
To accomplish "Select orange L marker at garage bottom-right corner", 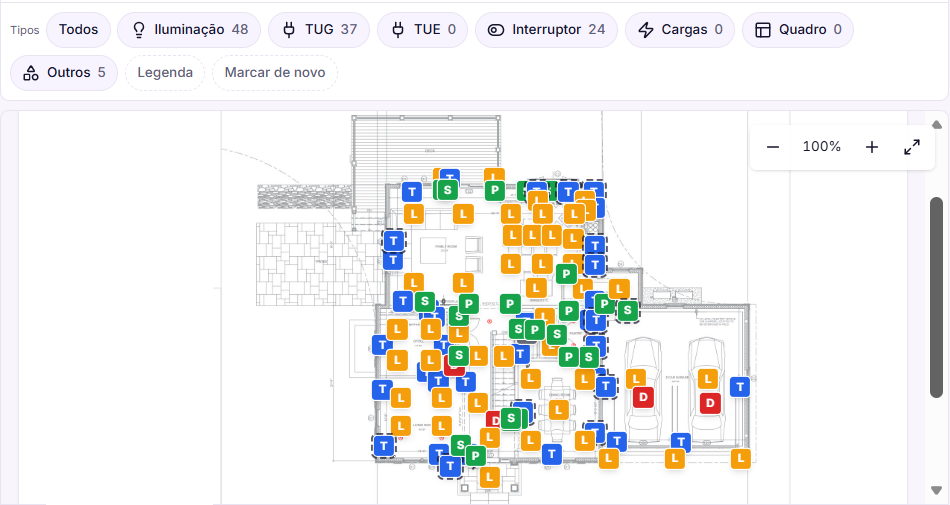I will (x=740, y=458).
